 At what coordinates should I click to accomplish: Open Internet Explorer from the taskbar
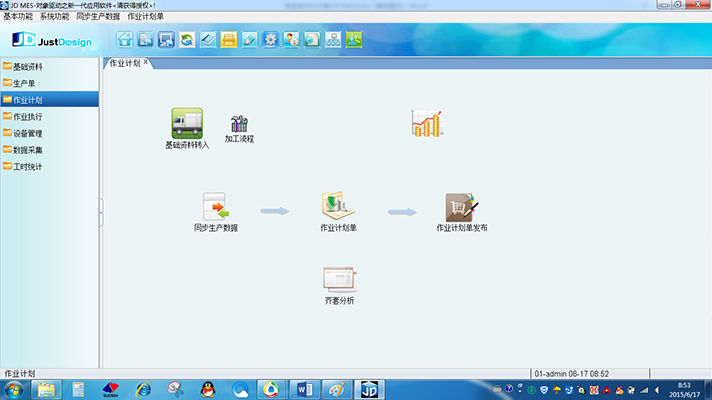(x=143, y=389)
